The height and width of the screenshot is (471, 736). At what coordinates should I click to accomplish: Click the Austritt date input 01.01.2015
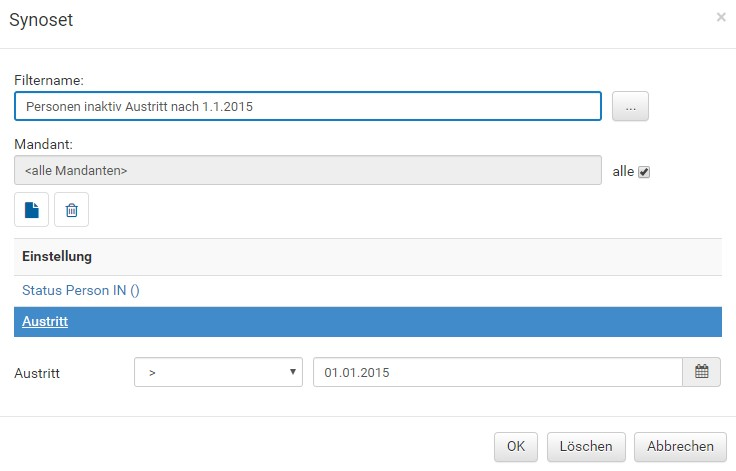pos(497,372)
